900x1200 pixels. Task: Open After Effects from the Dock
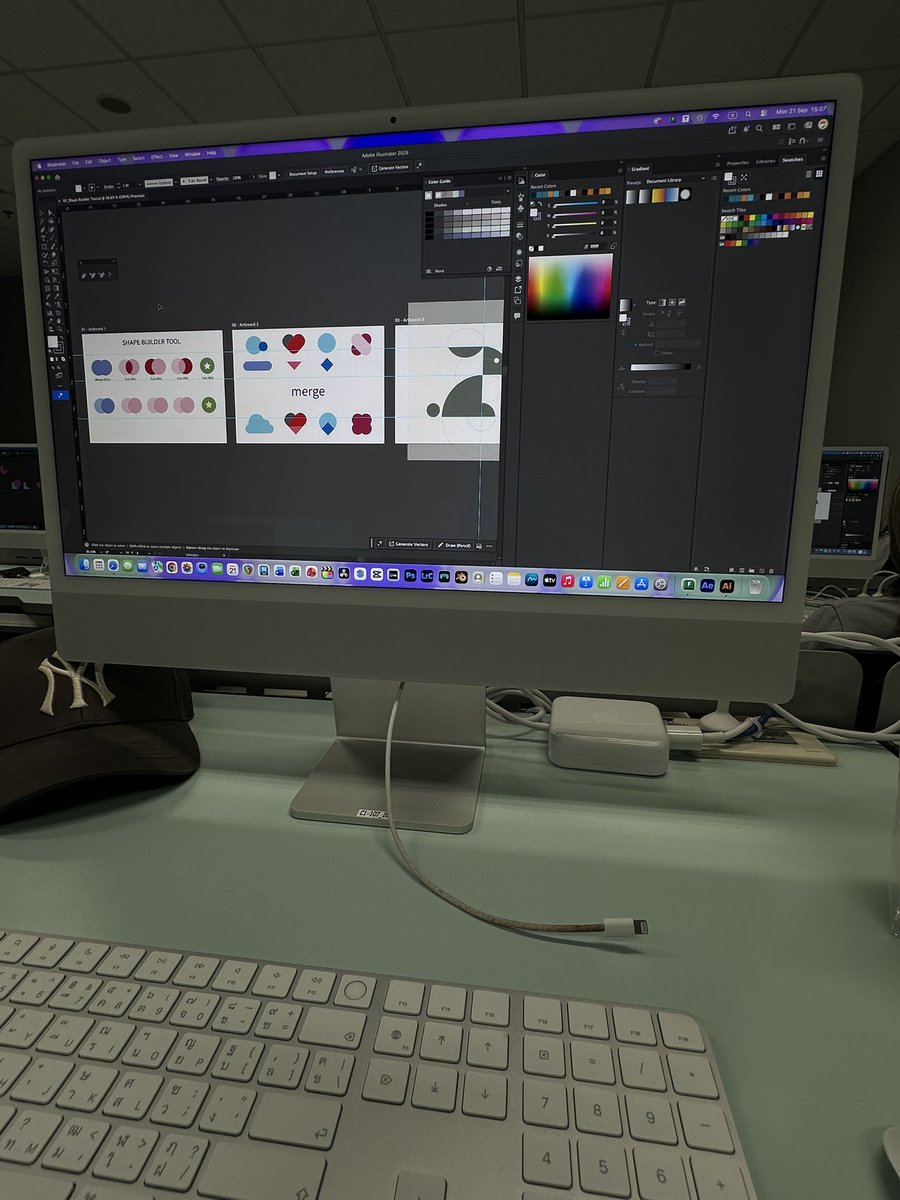(x=707, y=585)
